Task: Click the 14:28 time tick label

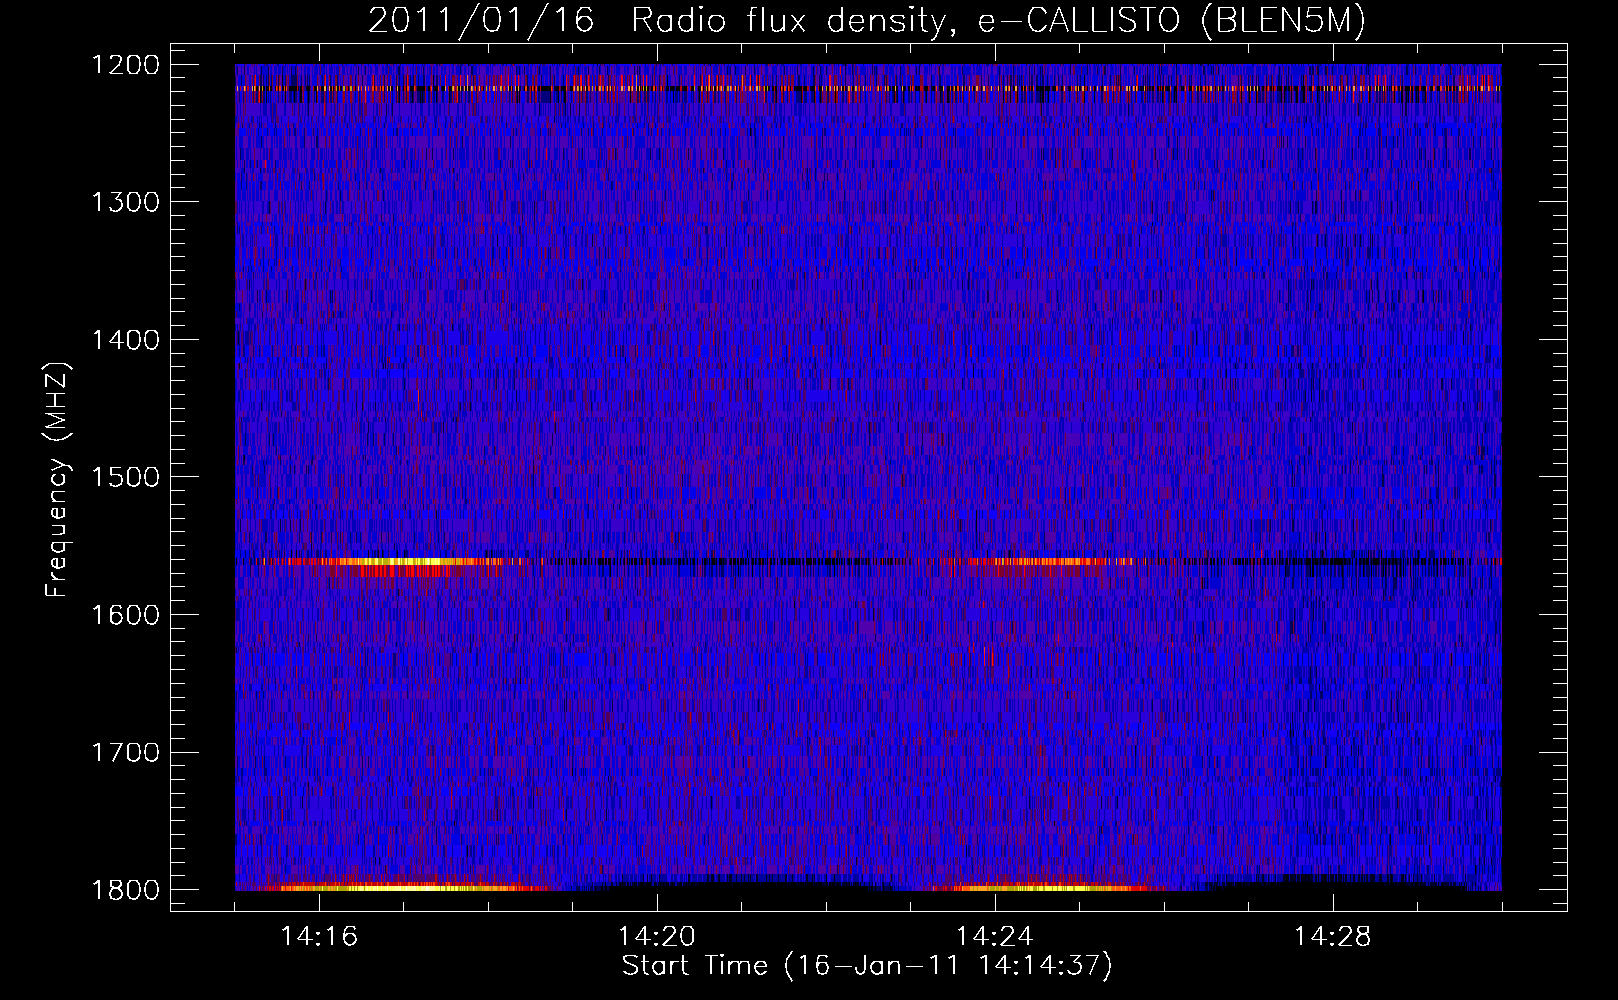Action: click(x=1333, y=937)
